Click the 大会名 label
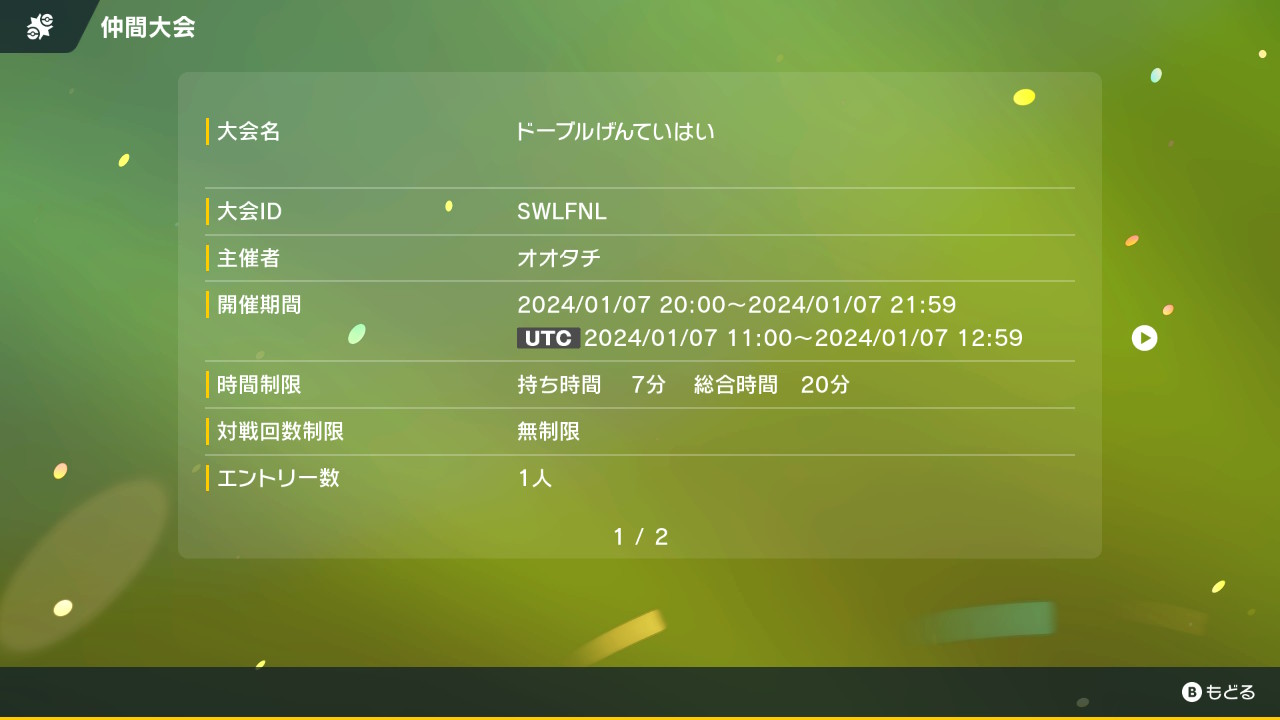This screenshot has width=1280, height=720. 248,131
